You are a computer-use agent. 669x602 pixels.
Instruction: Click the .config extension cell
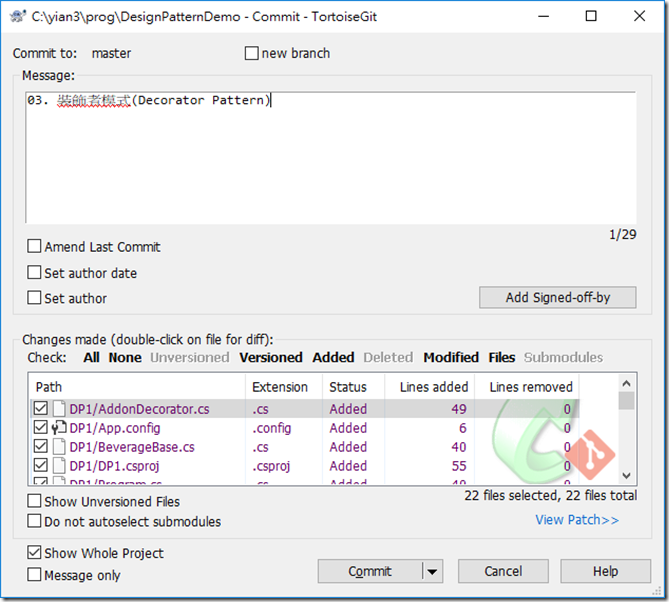coord(272,428)
